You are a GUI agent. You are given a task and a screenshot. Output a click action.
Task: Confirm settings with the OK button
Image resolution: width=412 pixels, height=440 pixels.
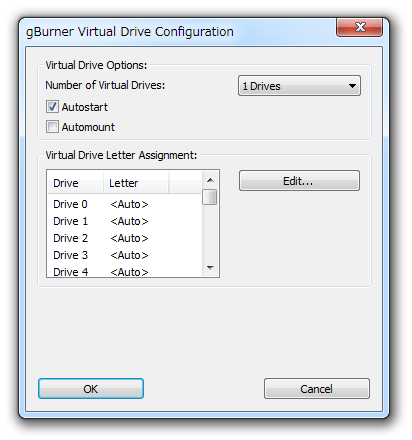click(91, 389)
